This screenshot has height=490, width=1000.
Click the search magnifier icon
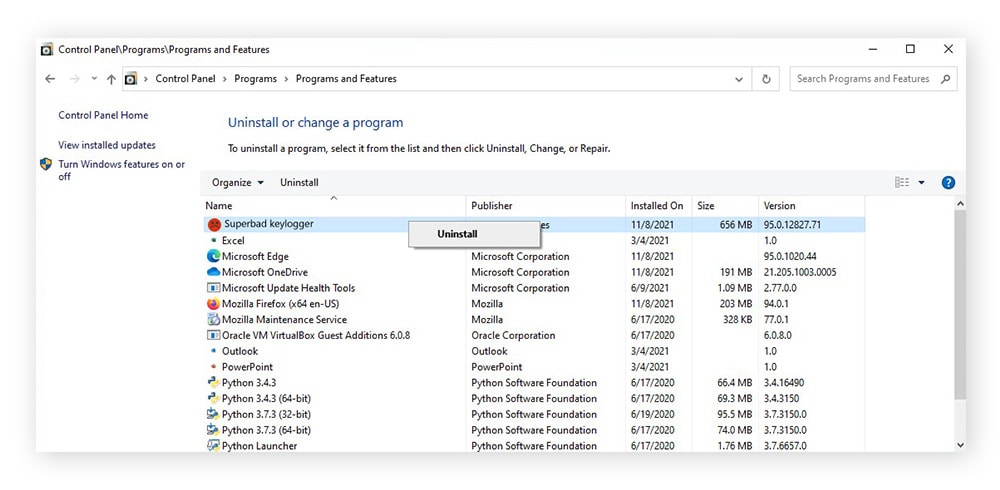coord(945,79)
